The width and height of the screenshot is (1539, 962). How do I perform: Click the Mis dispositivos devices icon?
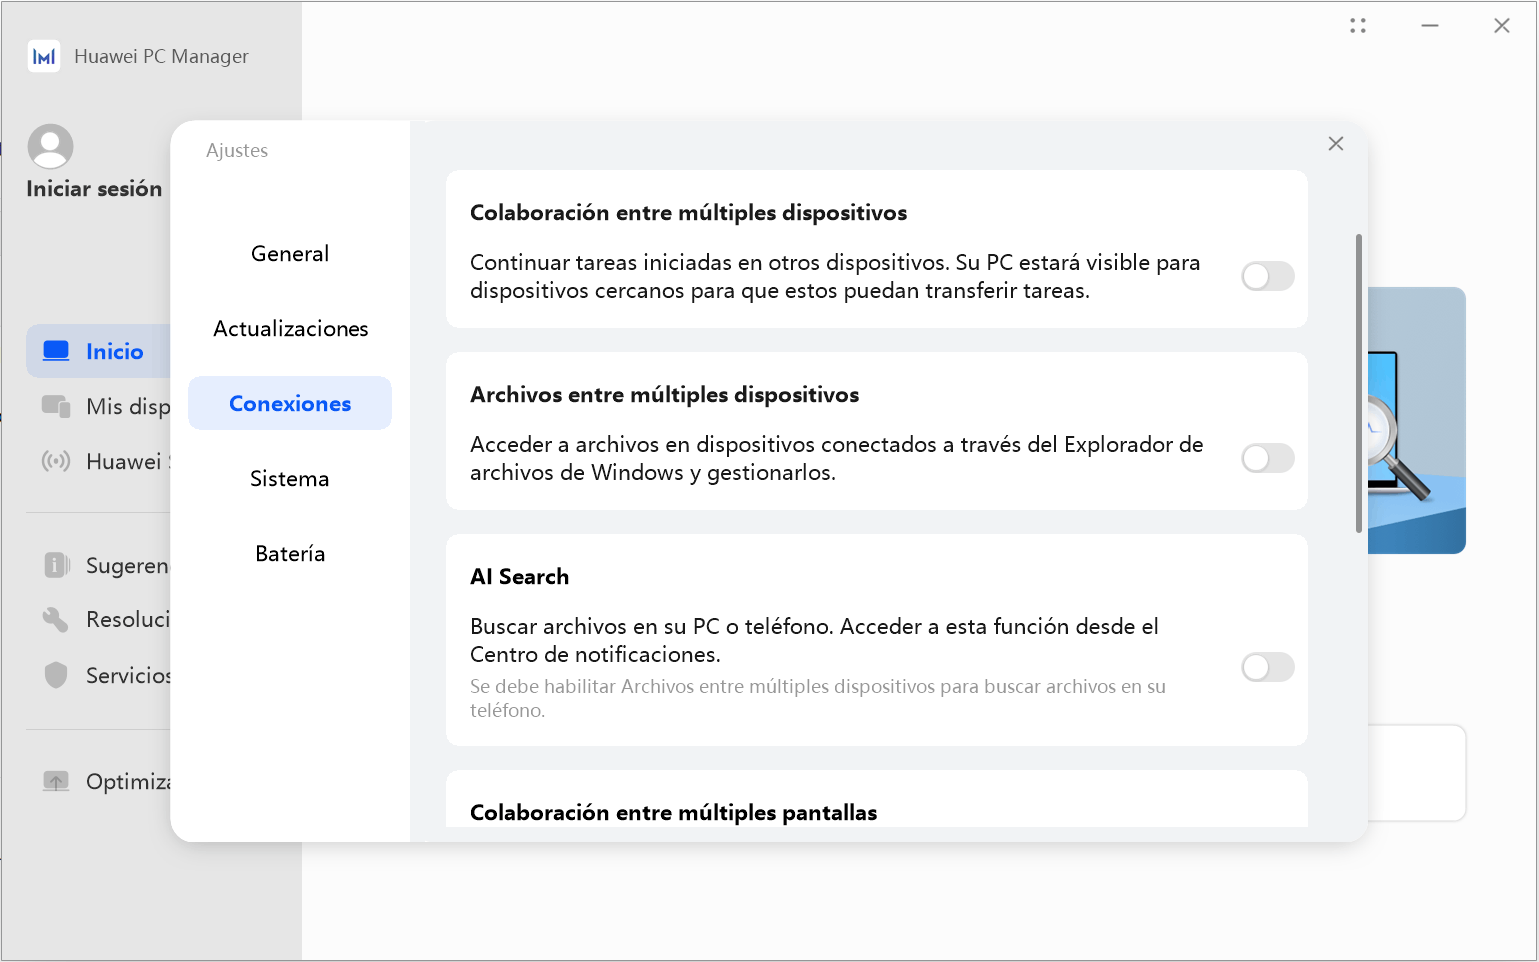click(56, 406)
